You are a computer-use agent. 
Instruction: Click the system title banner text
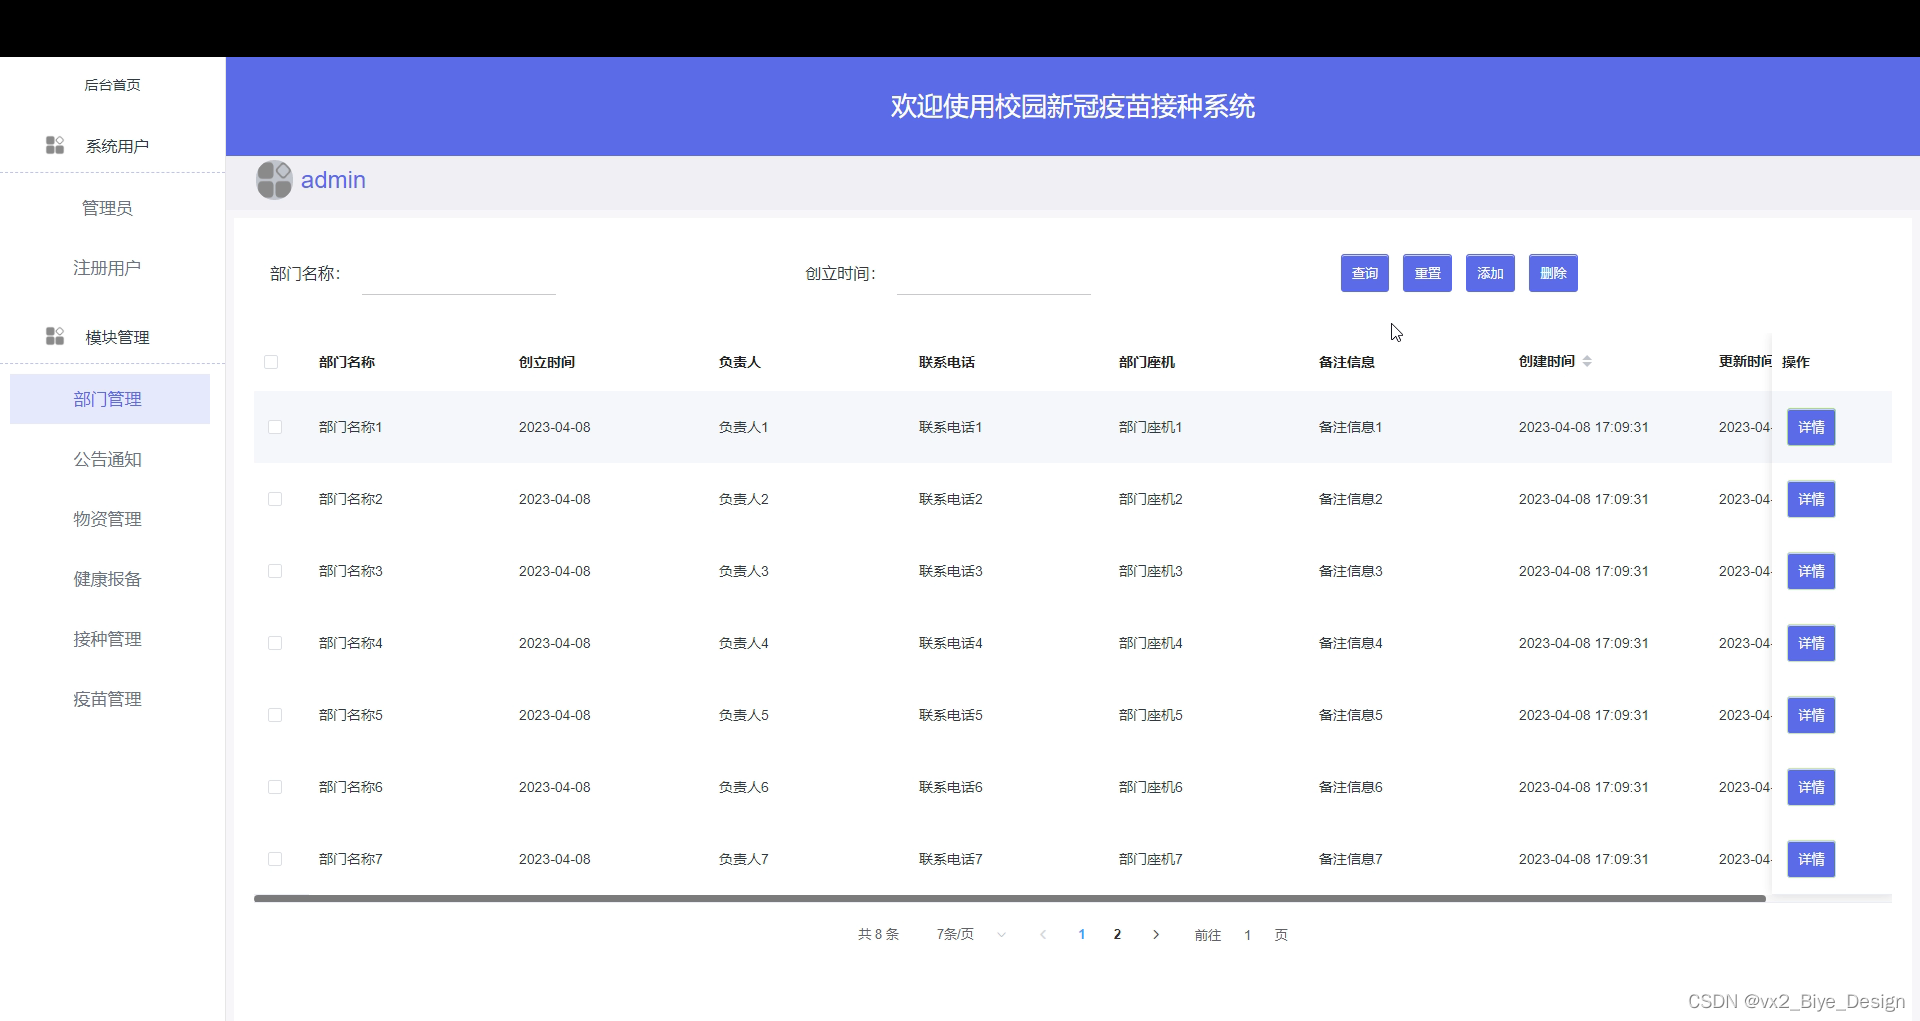(x=1073, y=106)
